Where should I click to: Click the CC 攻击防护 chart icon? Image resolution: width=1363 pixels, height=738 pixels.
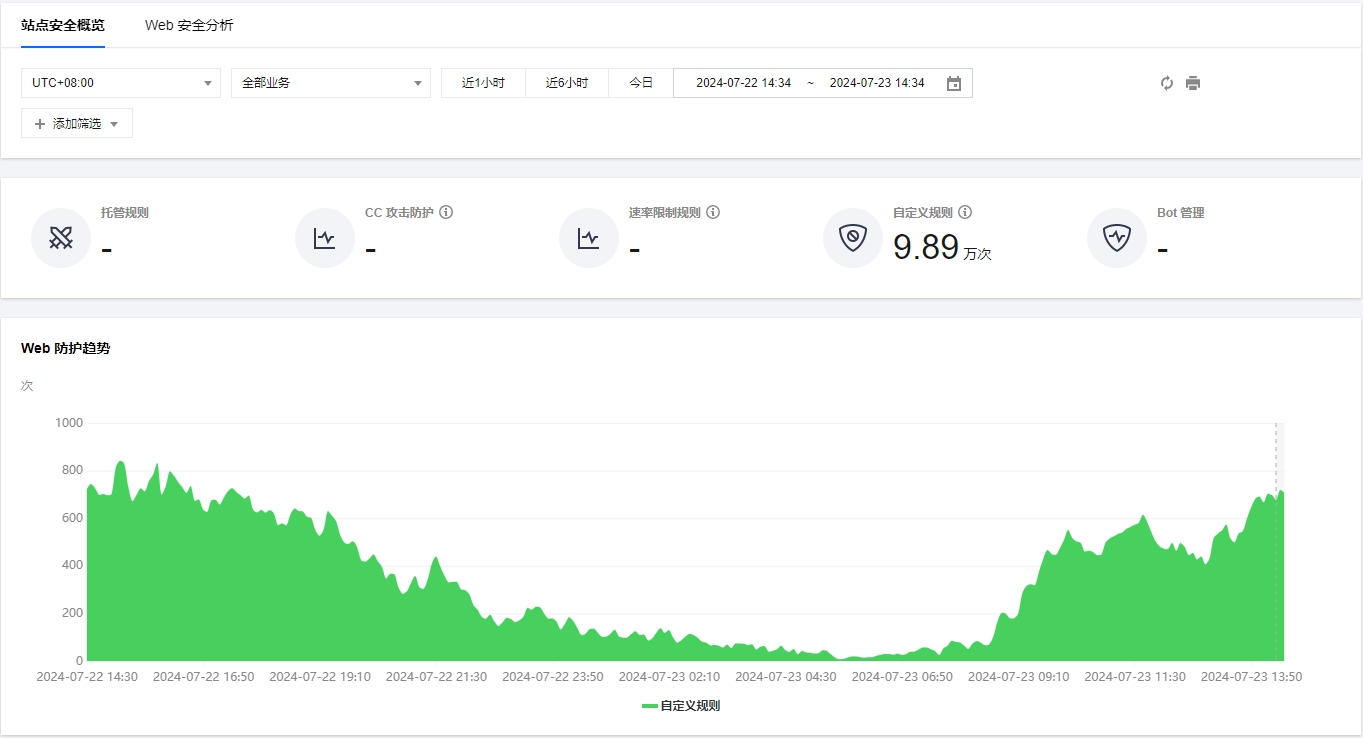[x=325, y=238]
